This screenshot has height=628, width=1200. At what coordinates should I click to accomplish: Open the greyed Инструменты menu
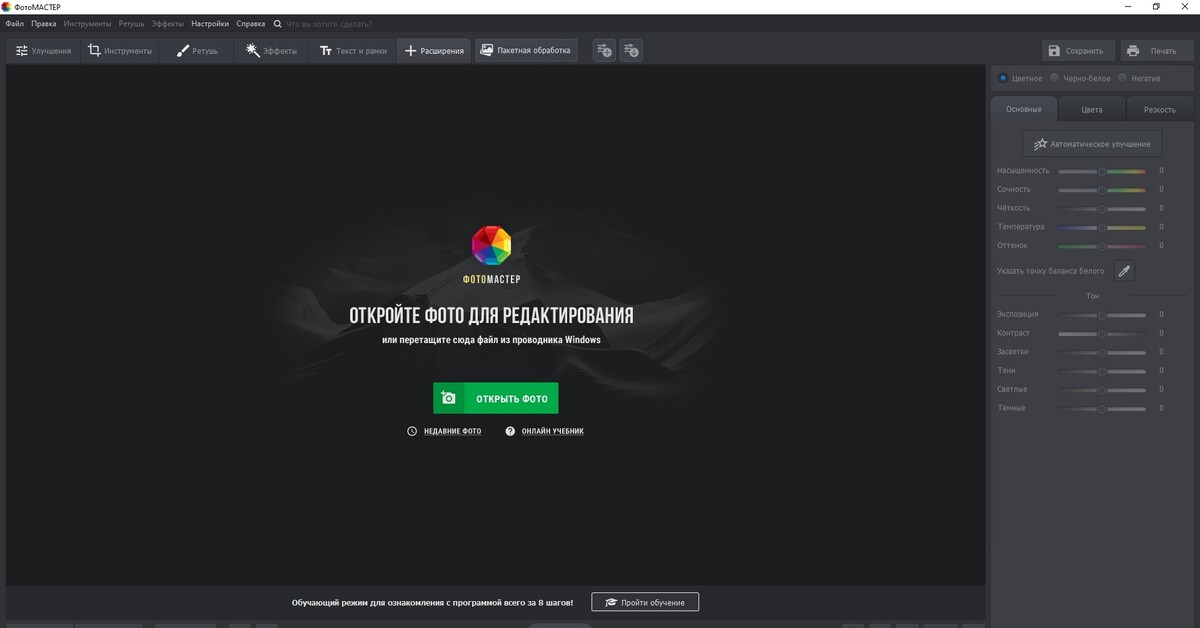click(x=88, y=23)
